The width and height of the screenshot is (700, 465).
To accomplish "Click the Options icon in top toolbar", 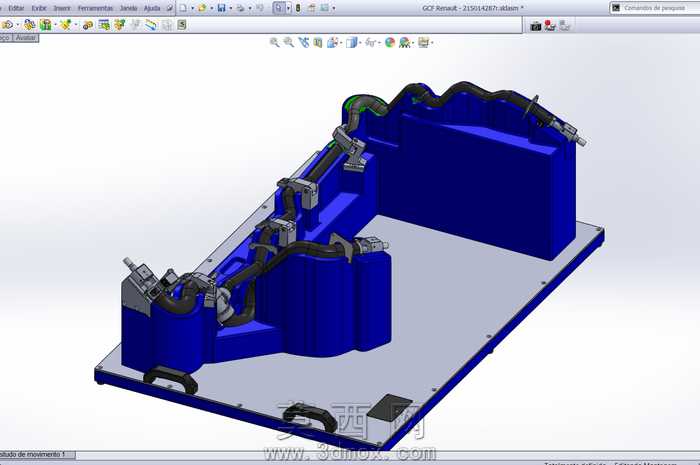I will [325, 8].
